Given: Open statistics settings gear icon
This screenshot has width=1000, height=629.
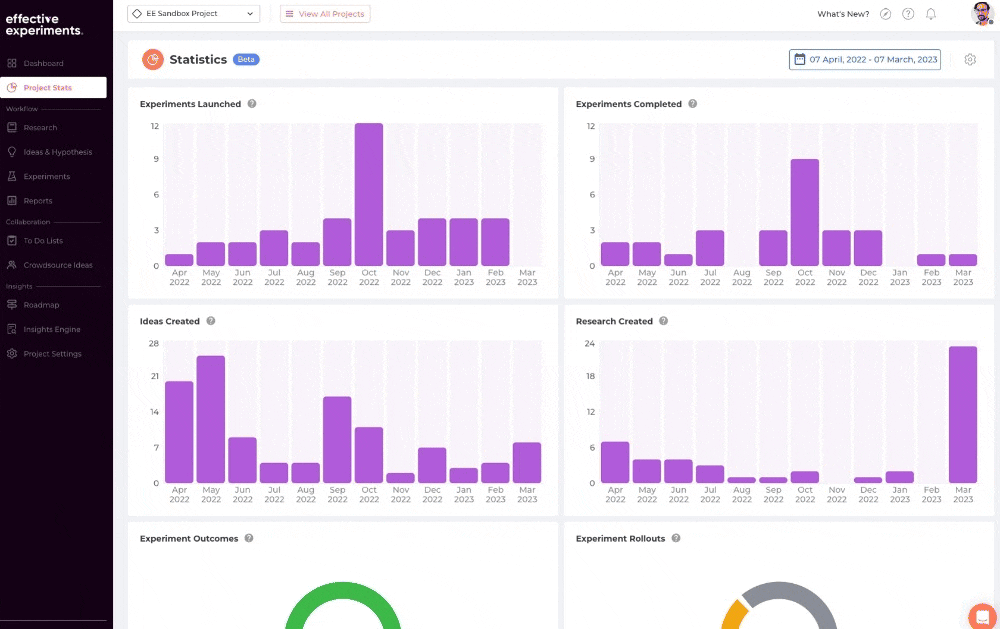Looking at the screenshot, I should pyautogui.click(x=970, y=59).
